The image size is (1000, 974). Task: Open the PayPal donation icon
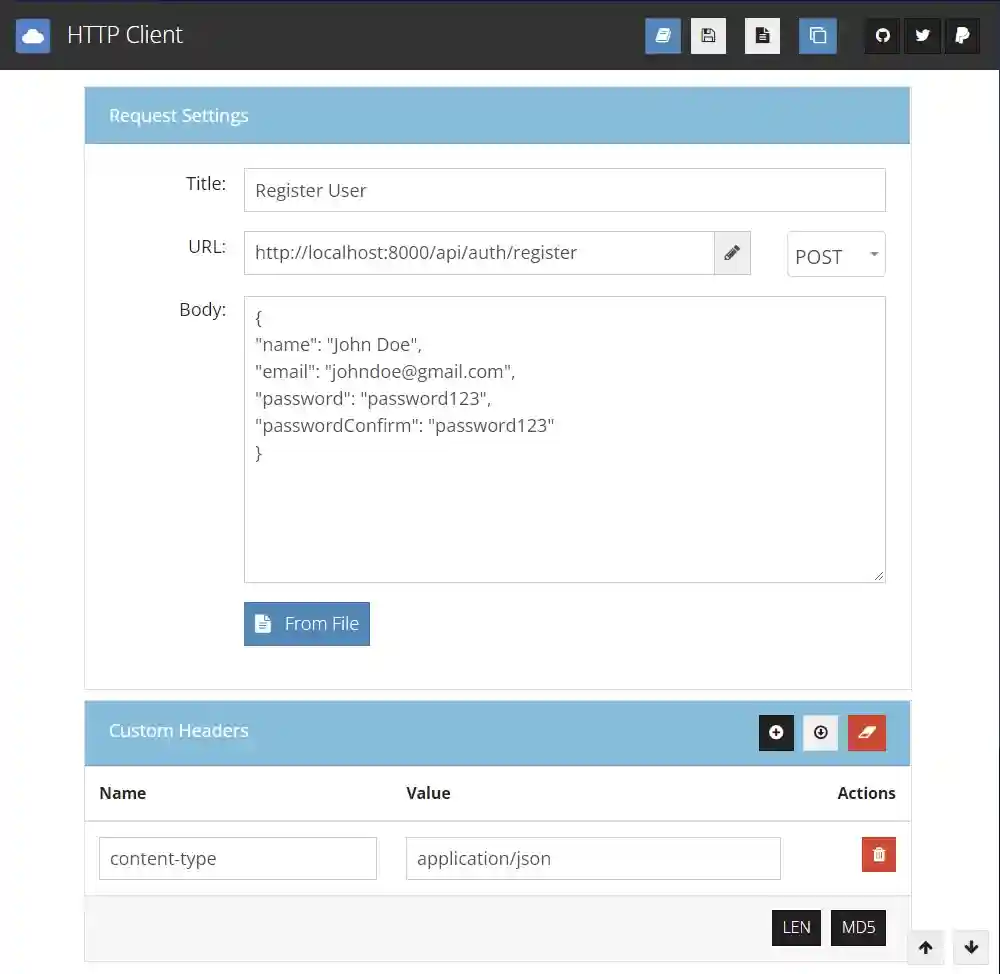click(x=962, y=35)
